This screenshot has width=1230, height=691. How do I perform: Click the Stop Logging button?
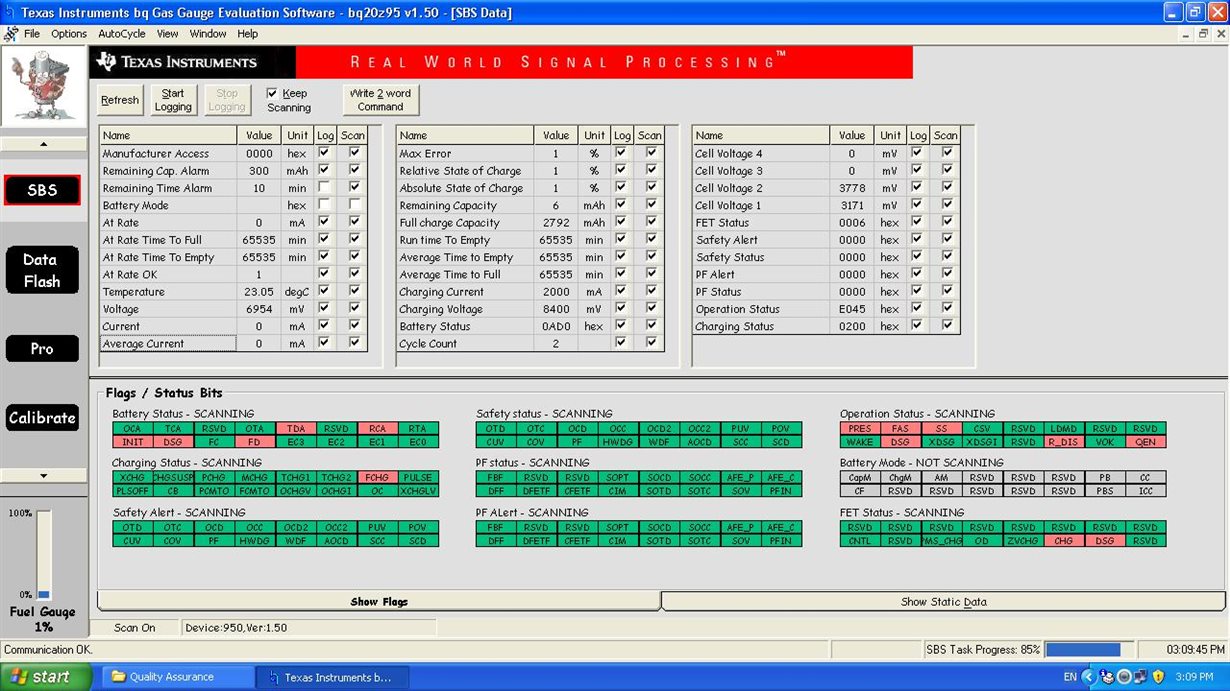point(227,100)
